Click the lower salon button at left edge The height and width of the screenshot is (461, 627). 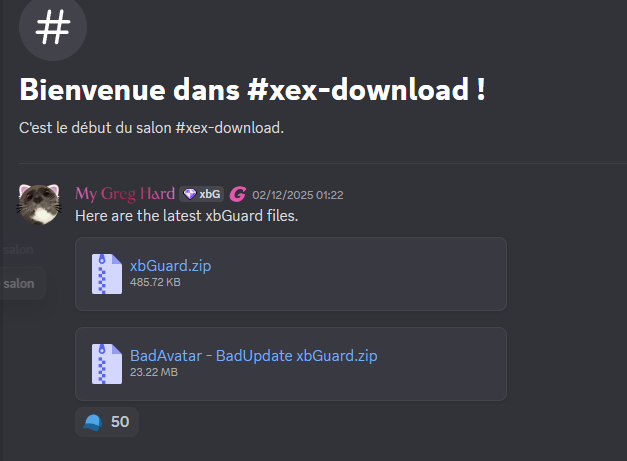point(23,283)
